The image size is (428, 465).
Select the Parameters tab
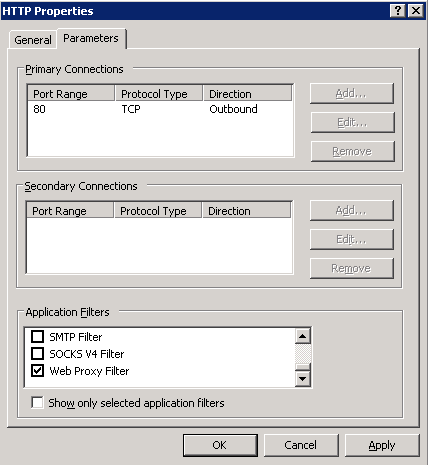[91, 38]
